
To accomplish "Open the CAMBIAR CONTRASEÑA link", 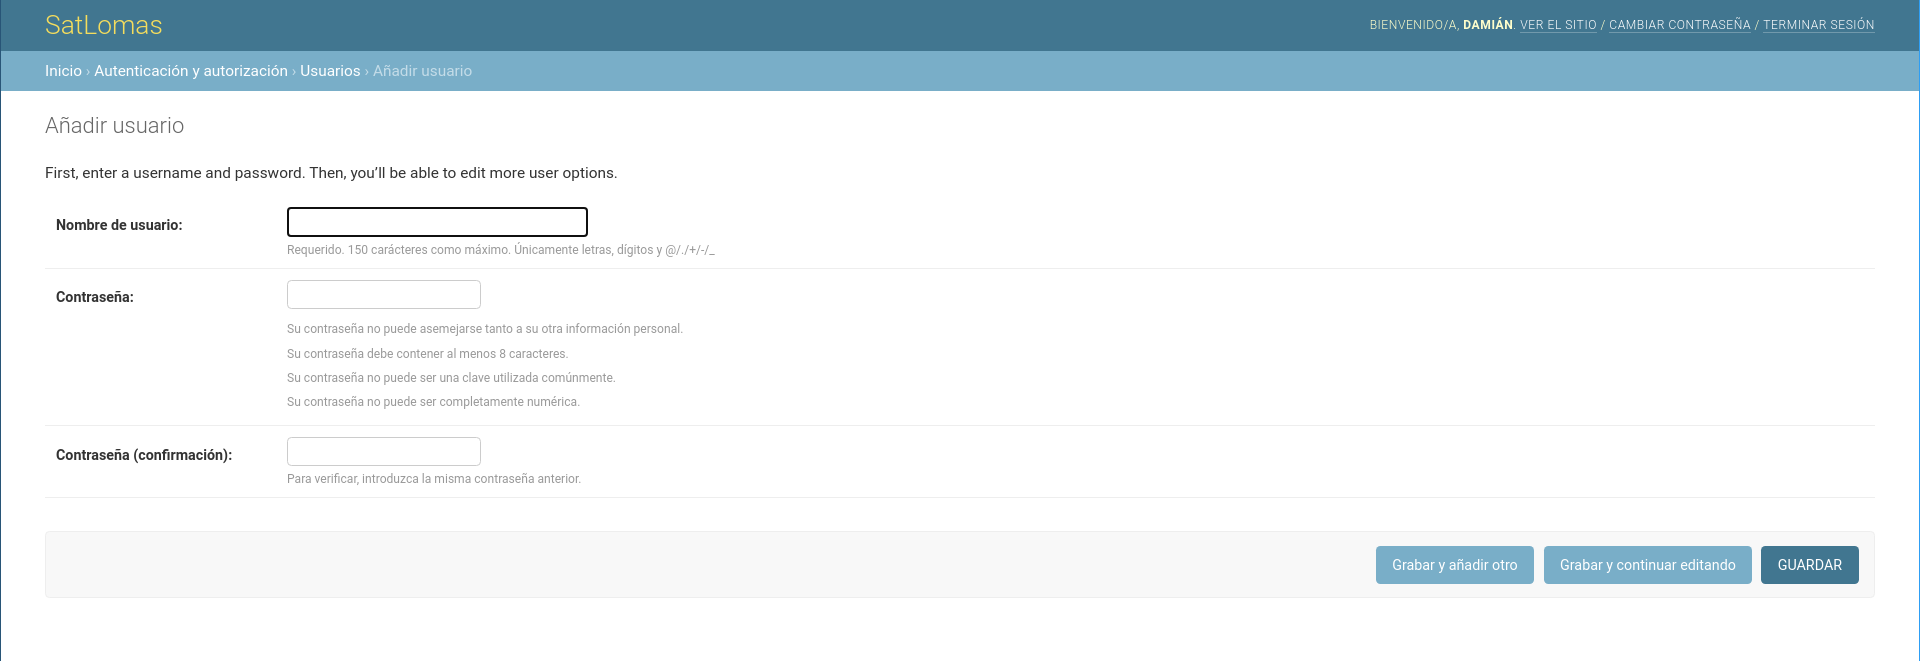I will tap(1679, 25).
